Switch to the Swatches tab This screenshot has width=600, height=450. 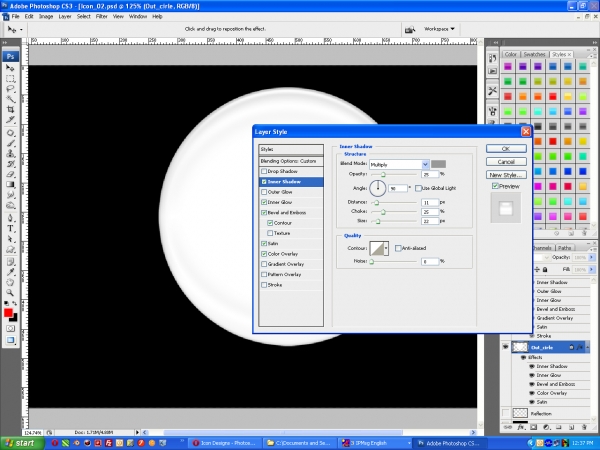(534, 54)
